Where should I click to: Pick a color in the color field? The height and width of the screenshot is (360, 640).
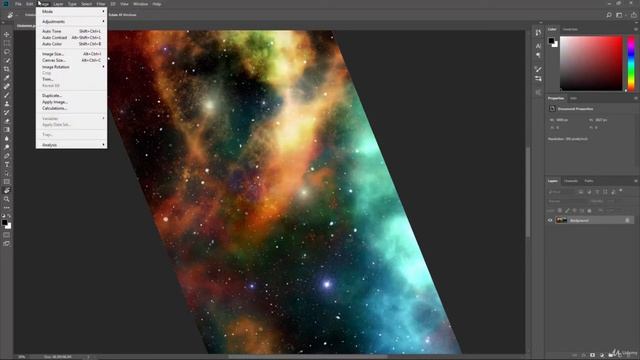[x=591, y=63]
